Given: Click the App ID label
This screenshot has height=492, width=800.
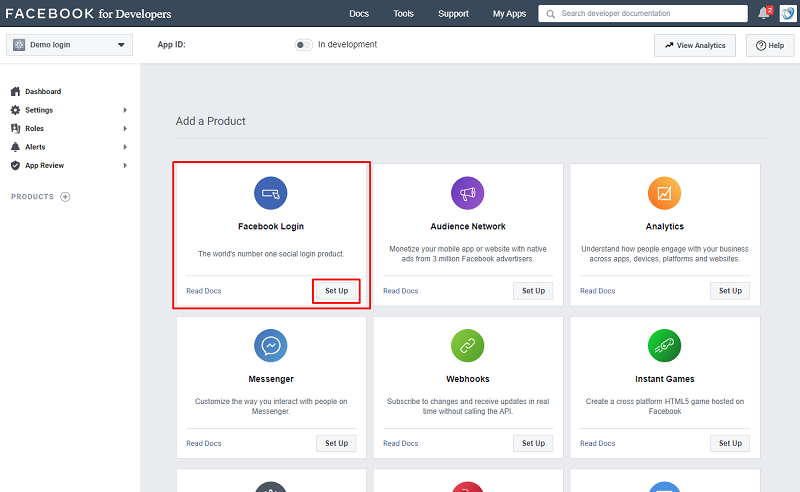Looking at the screenshot, I should coord(171,45).
